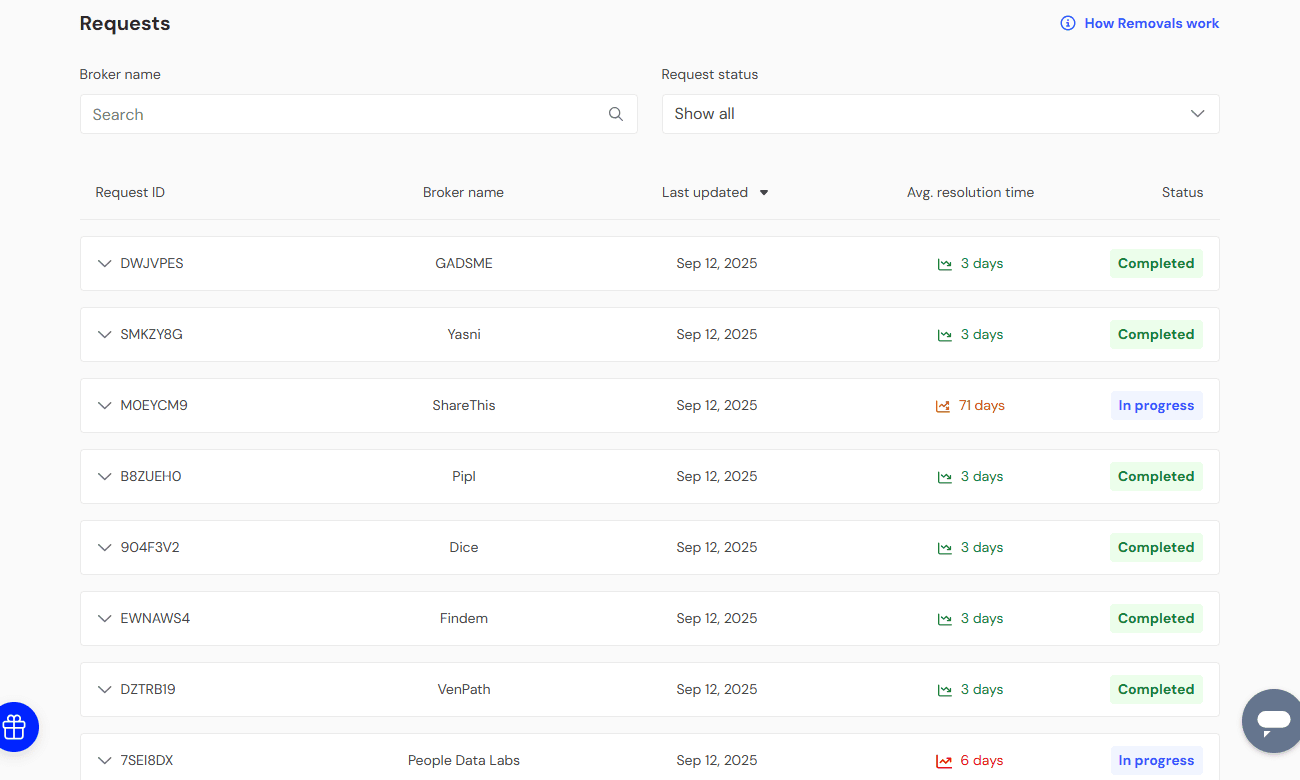Select the GADSME broker name
The image size is (1300, 780).
(x=464, y=264)
